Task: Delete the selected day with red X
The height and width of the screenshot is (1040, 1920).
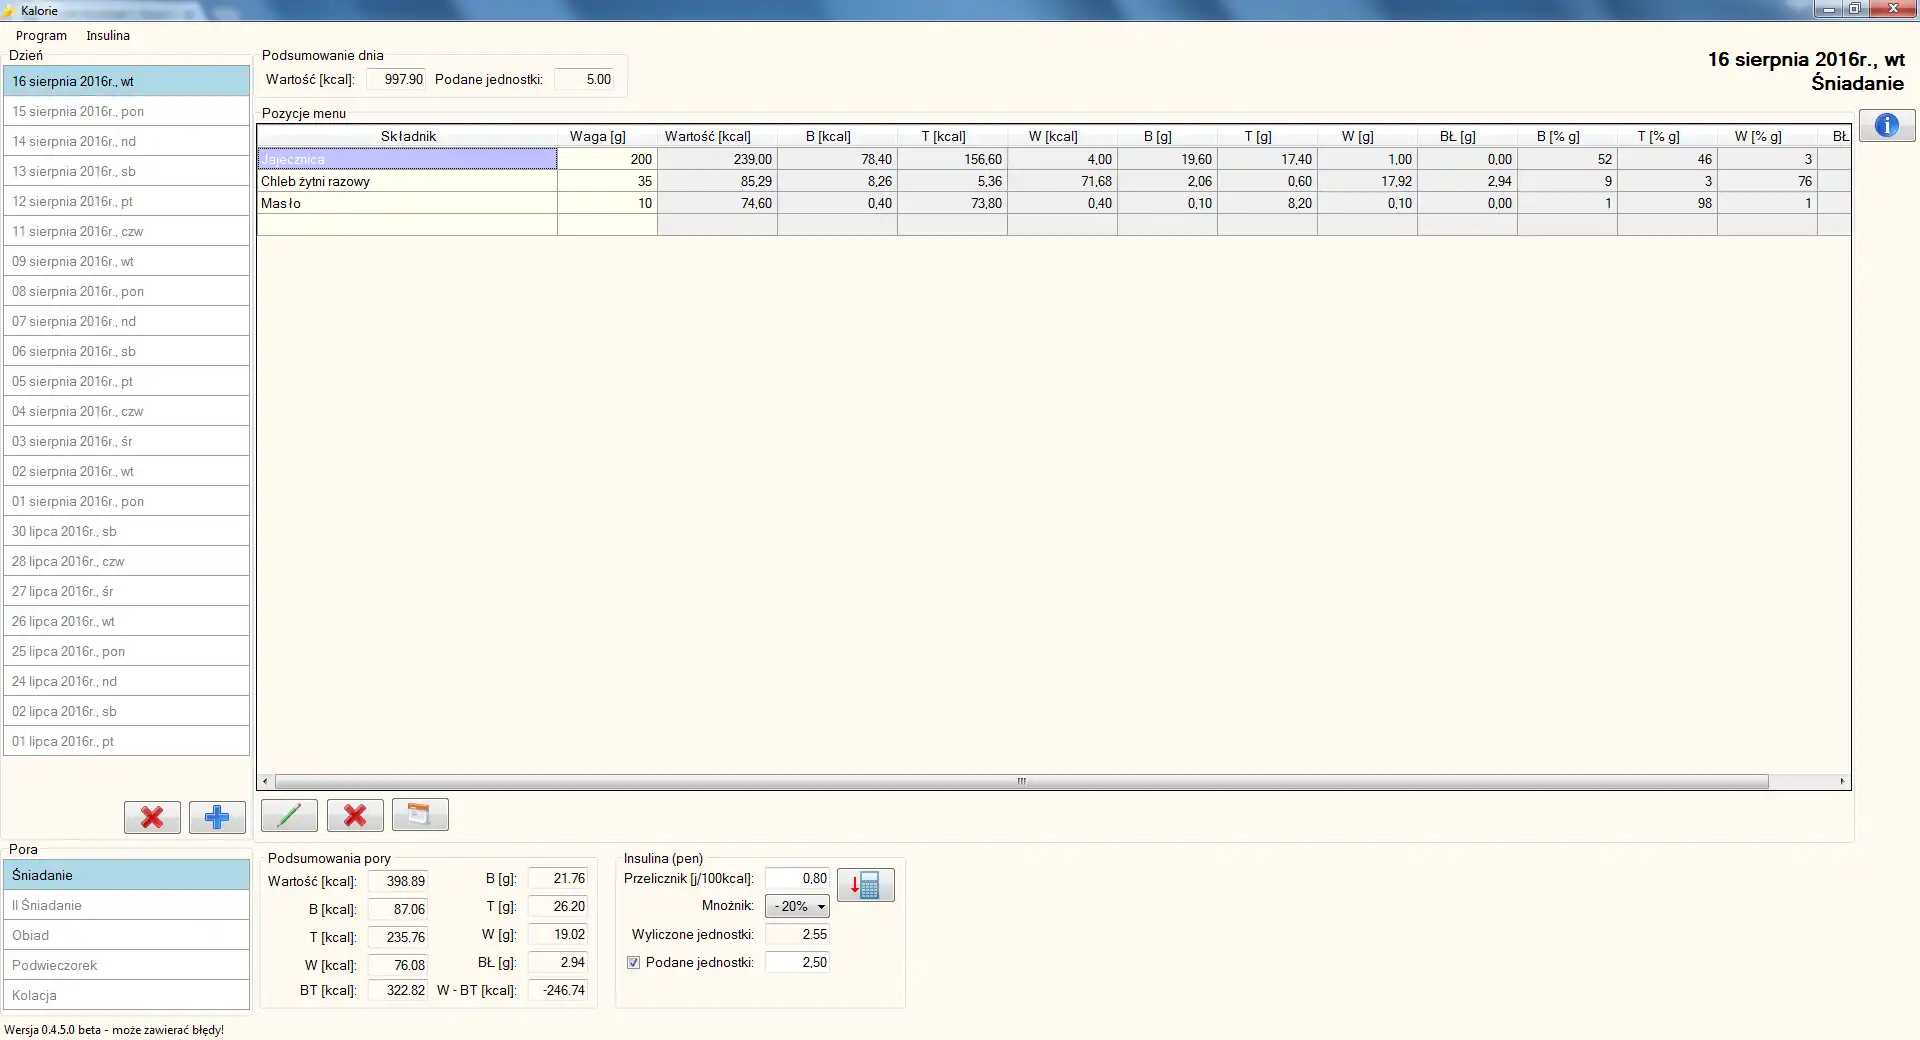Action: click(x=152, y=817)
